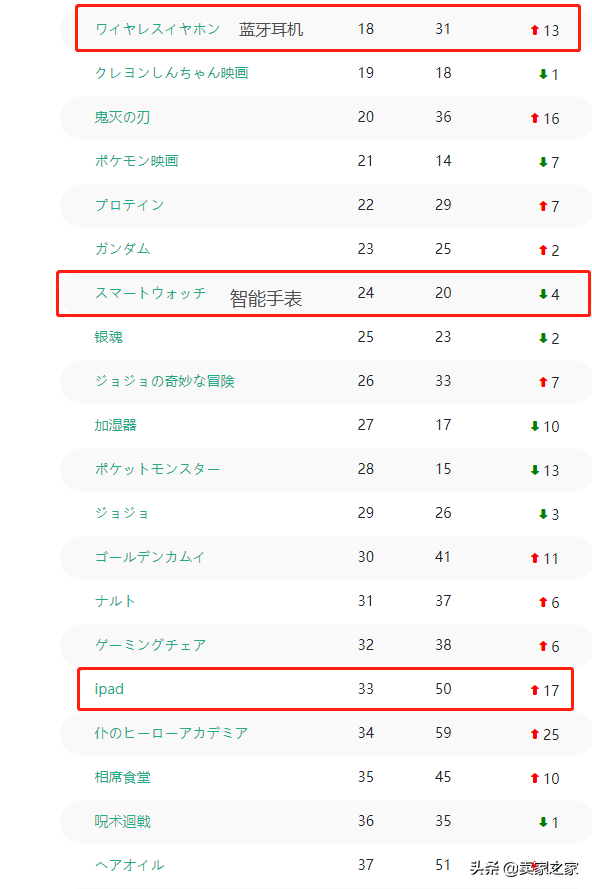Open the スマートウォッチ keyword link
Screen dimensions: 592x889
pyautogui.click(x=150, y=293)
